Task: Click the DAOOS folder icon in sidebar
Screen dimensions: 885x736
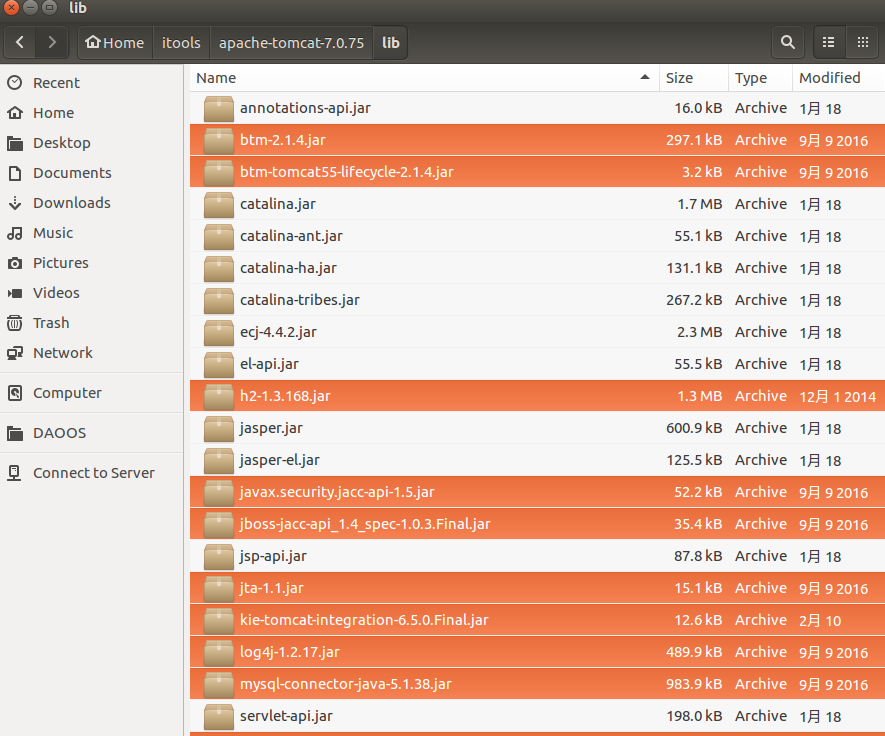Action: pos(15,433)
